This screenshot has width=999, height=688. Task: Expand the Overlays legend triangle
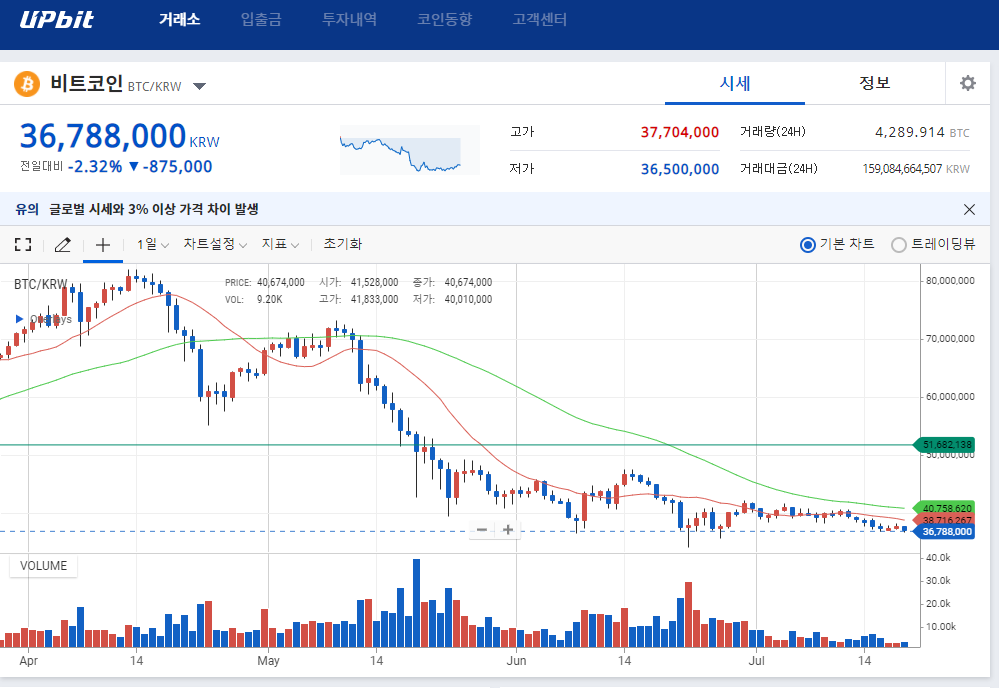(18, 319)
